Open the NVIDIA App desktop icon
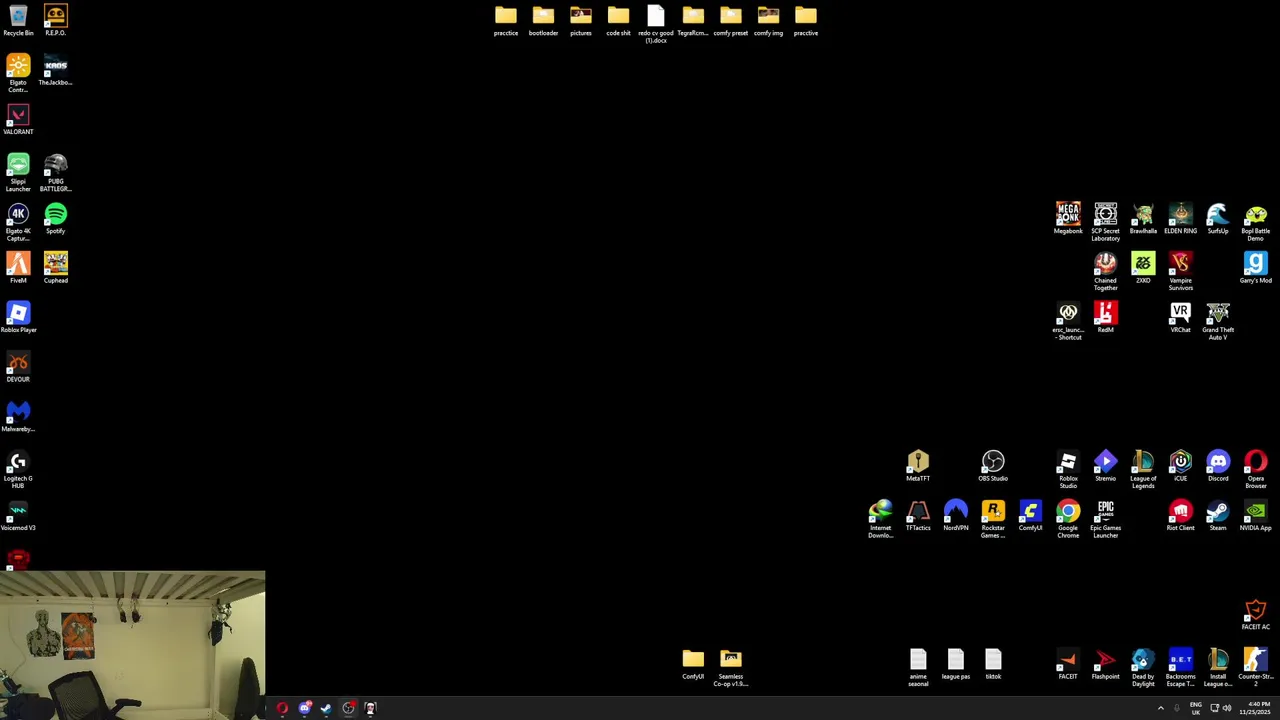Image resolution: width=1280 pixels, height=720 pixels. coord(1256,515)
